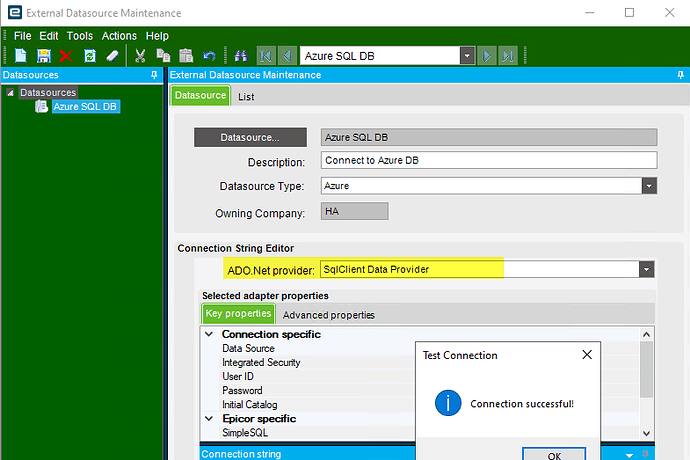Open the Edit menu
690x460 pixels.
(49, 36)
